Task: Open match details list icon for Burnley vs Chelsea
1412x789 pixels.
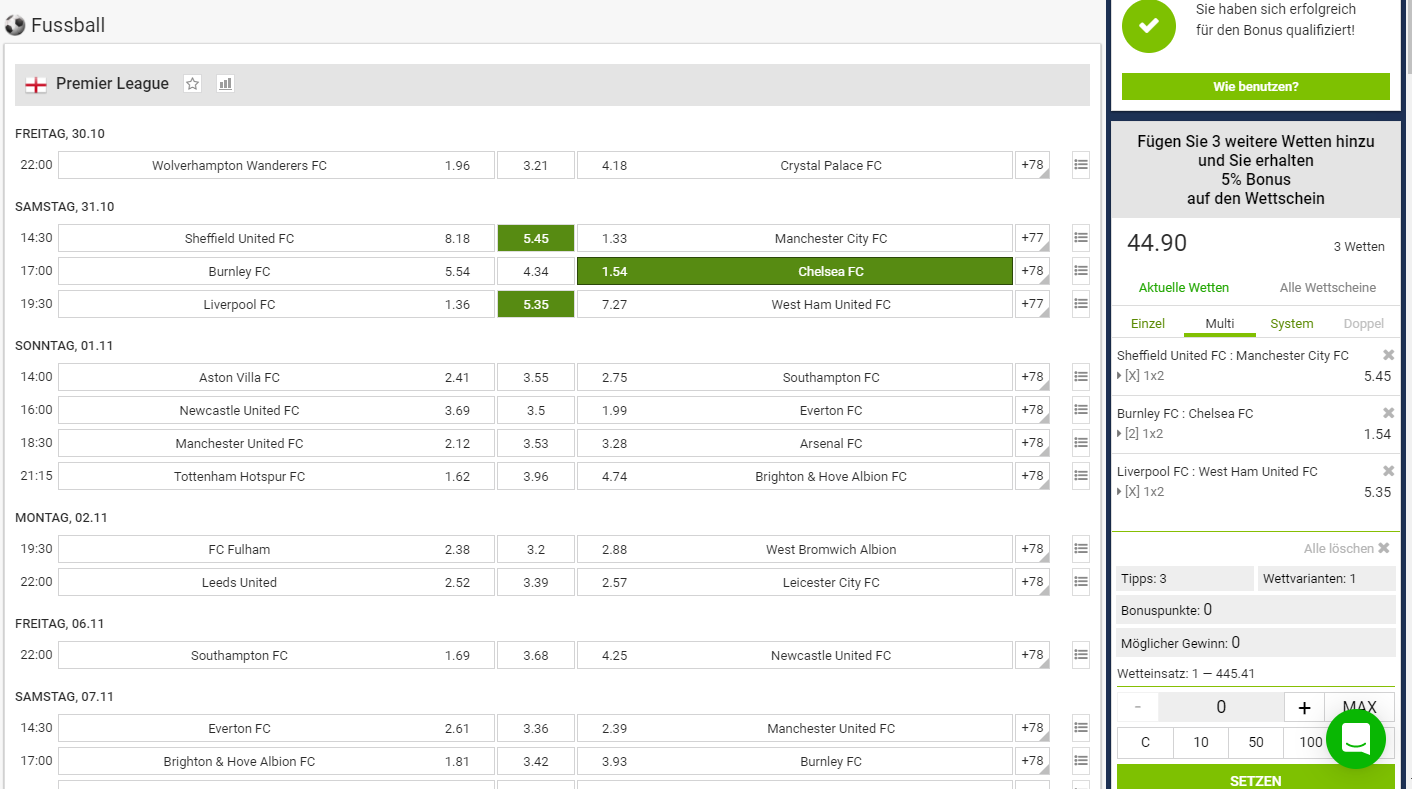Action: [x=1081, y=271]
